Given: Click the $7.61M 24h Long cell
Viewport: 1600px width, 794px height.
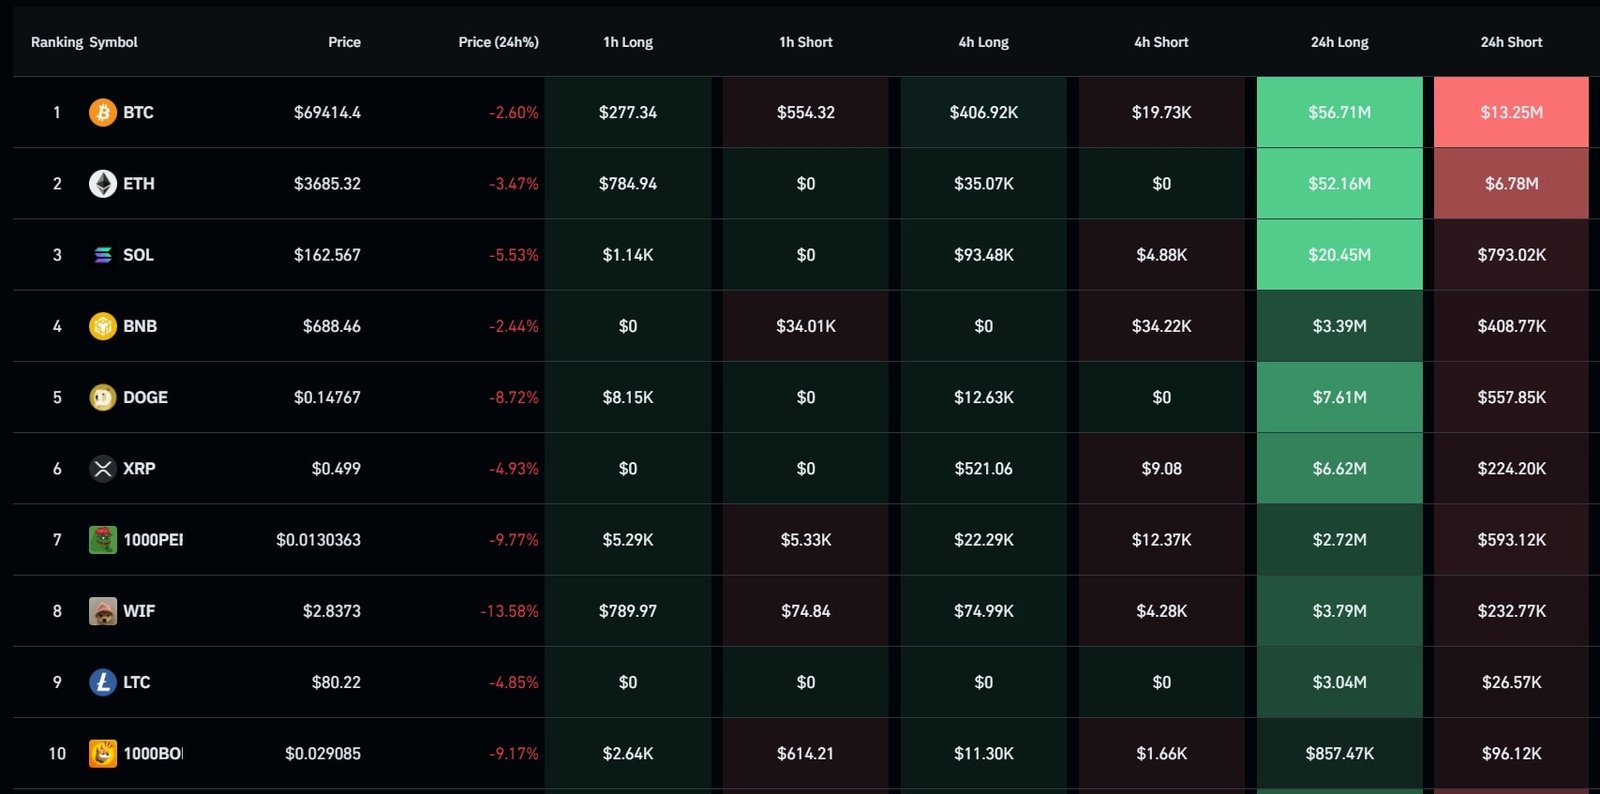Looking at the screenshot, I should 1340,397.
